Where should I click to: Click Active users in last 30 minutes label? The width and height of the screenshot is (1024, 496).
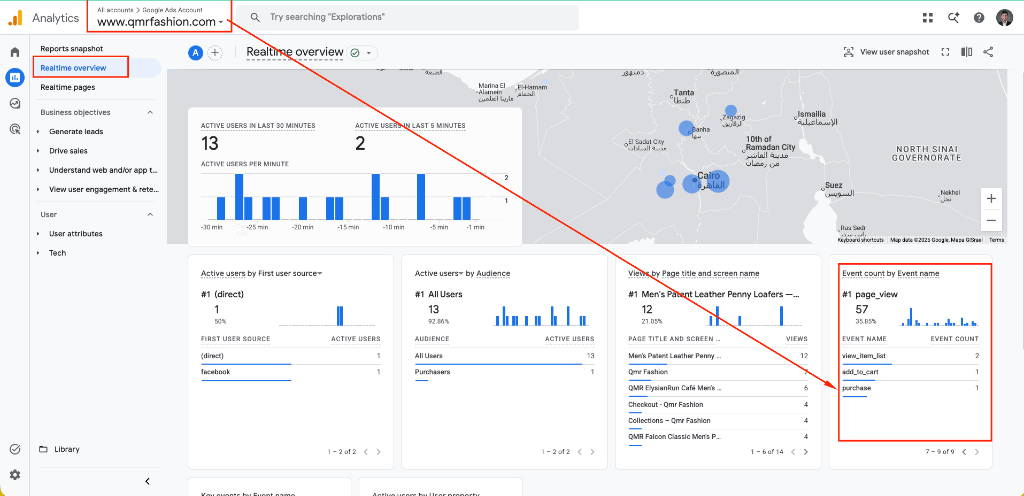[x=258, y=125]
